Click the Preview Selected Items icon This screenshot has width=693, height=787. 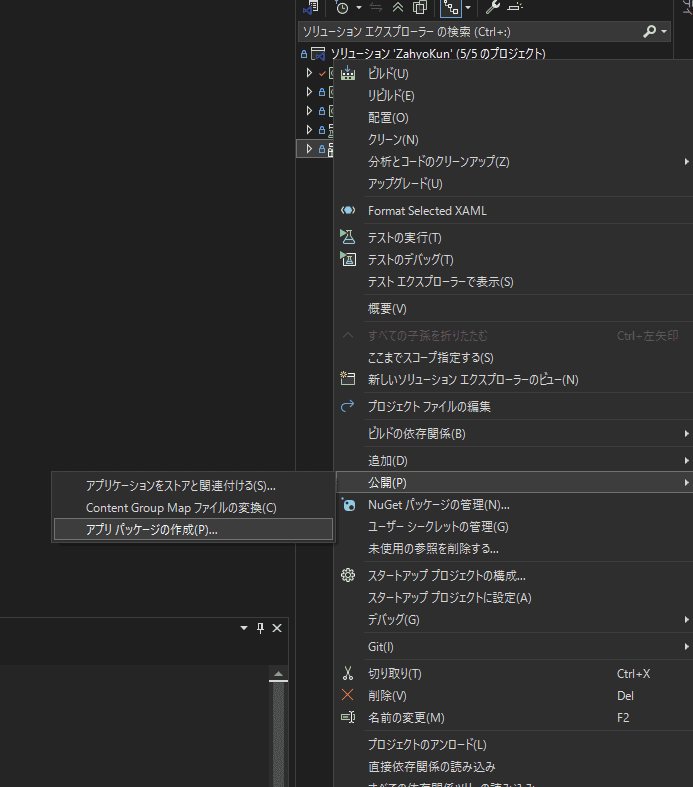point(515,7)
